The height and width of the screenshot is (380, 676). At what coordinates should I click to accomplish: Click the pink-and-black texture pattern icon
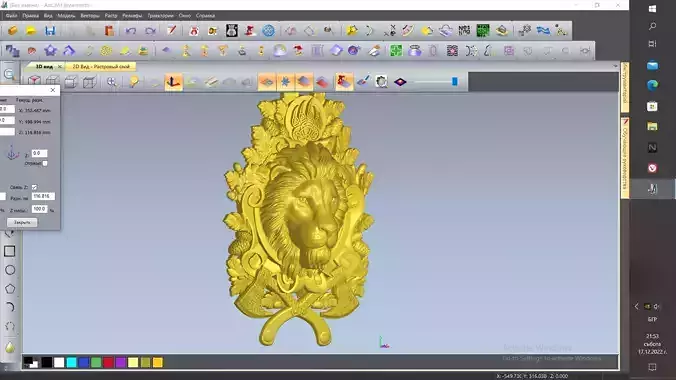coord(452,51)
